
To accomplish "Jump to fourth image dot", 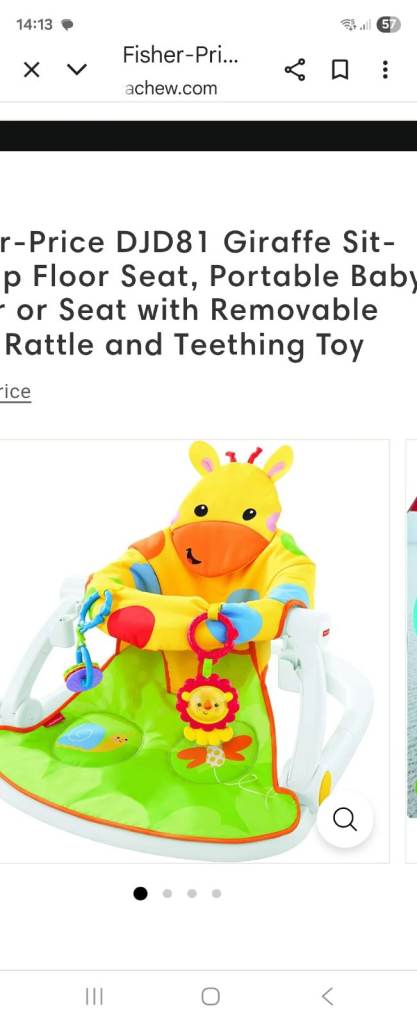I will [x=216, y=893].
